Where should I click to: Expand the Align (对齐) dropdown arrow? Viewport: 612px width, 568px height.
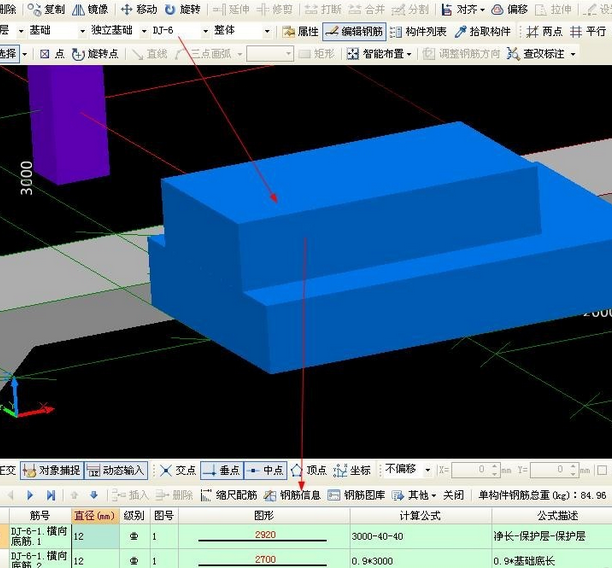[482, 10]
